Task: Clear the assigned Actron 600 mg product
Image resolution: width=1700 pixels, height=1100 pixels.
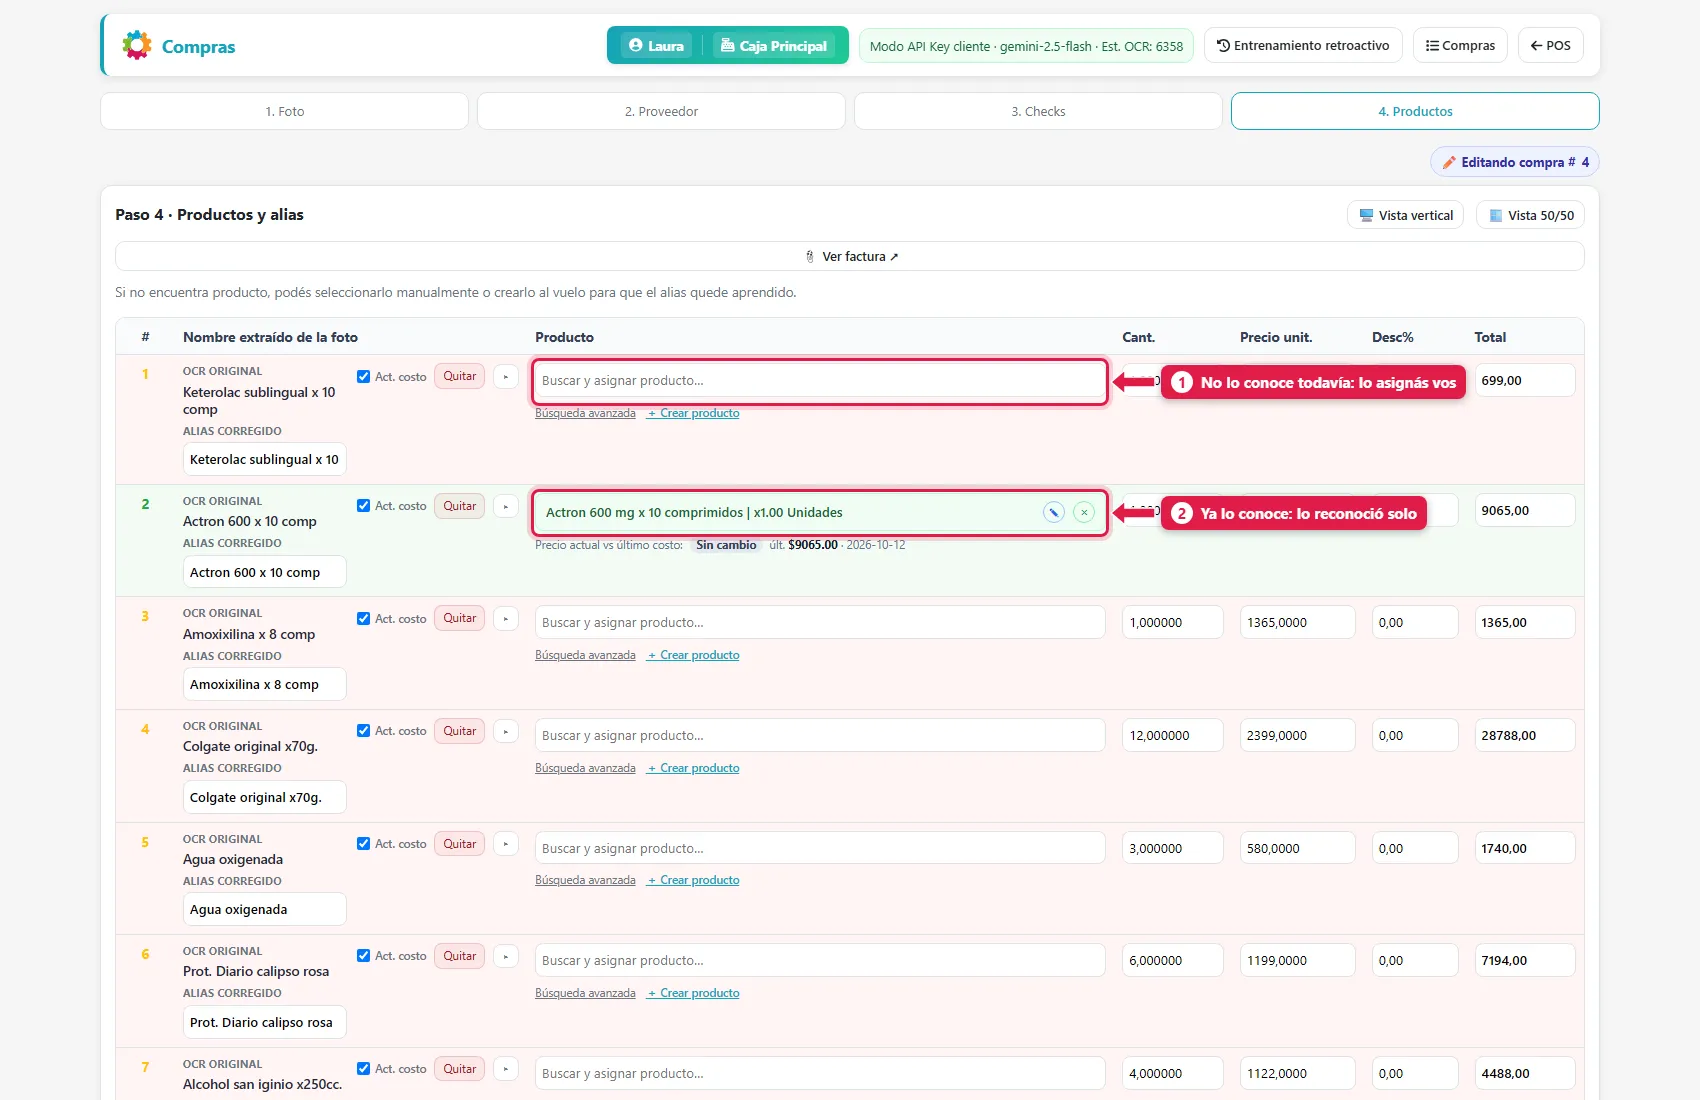Action: point(1084,512)
